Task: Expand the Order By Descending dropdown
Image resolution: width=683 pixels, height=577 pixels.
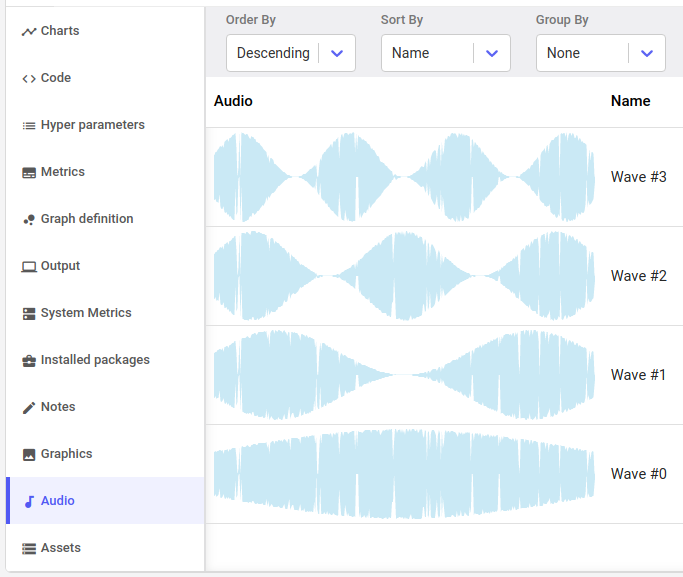Action: [x=291, y=53]
